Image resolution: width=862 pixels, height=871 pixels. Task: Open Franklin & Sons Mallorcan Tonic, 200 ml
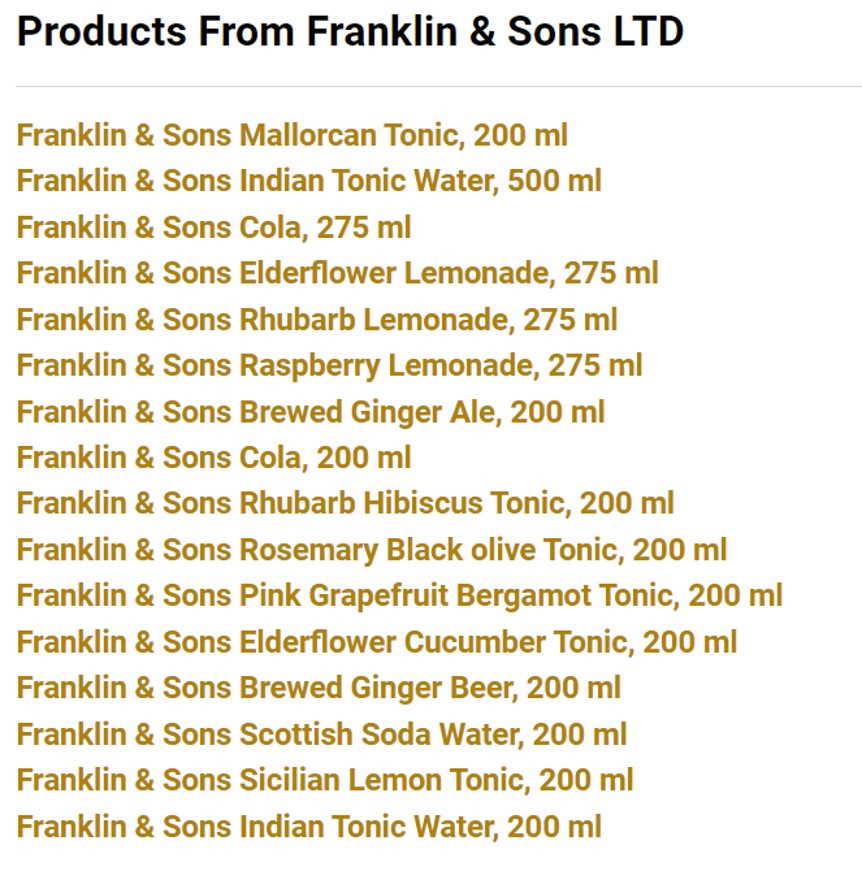point(292,135)
